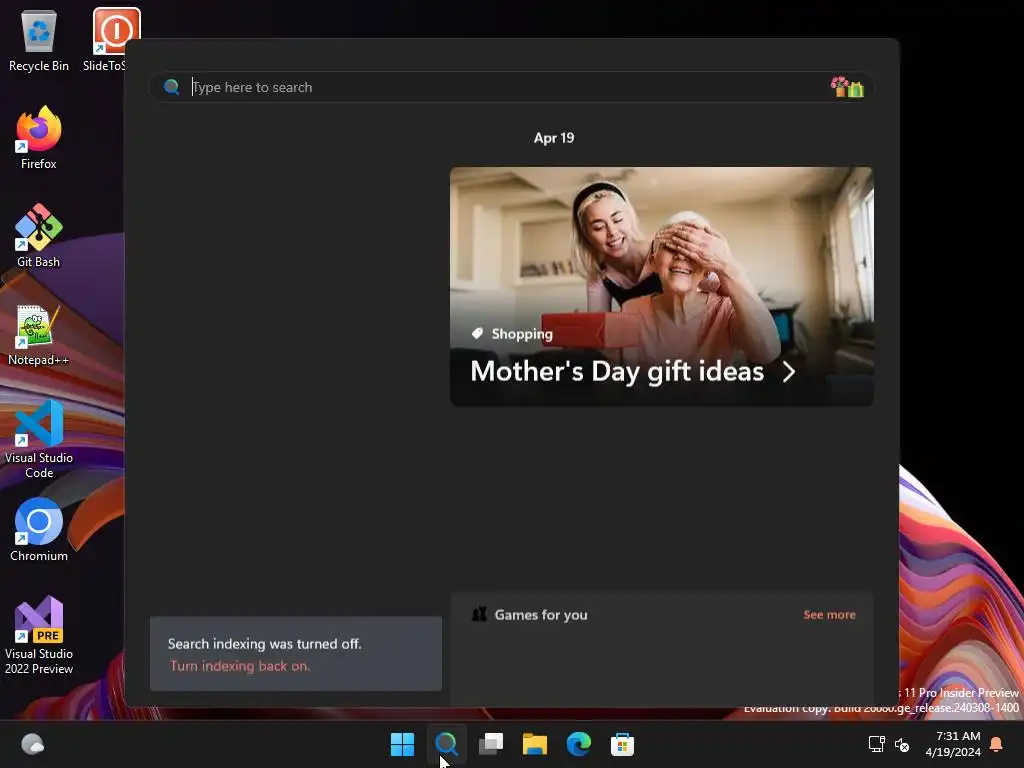Open the Visual Studio Code desktop shortcut

coord(39,439)
